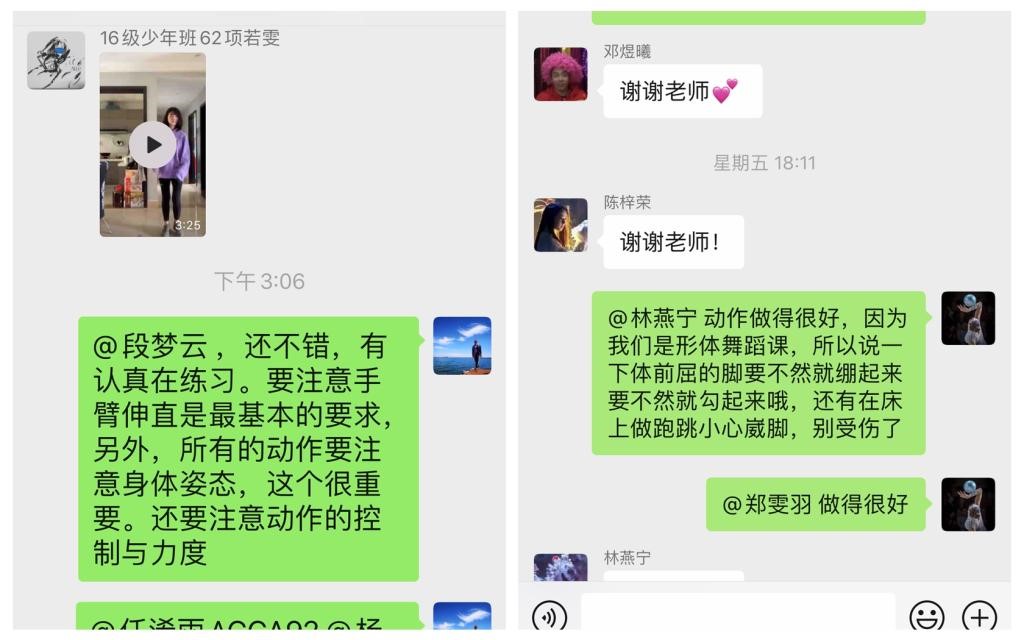This screenshot has width=1024, height=640.
Task: Tap the sender name 16级少年班62项若雯
Action: 190,38
